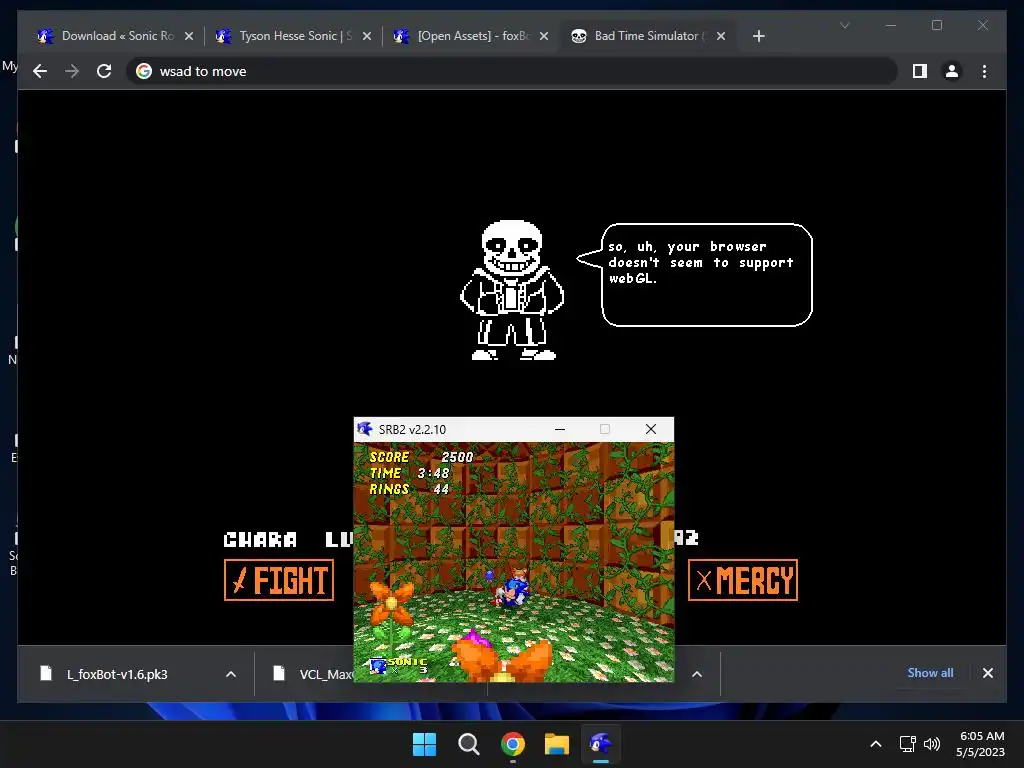Switch to SRB2 from the taskbar
The width and height of the screenshot is (1024, 768).
pos(601,744)
